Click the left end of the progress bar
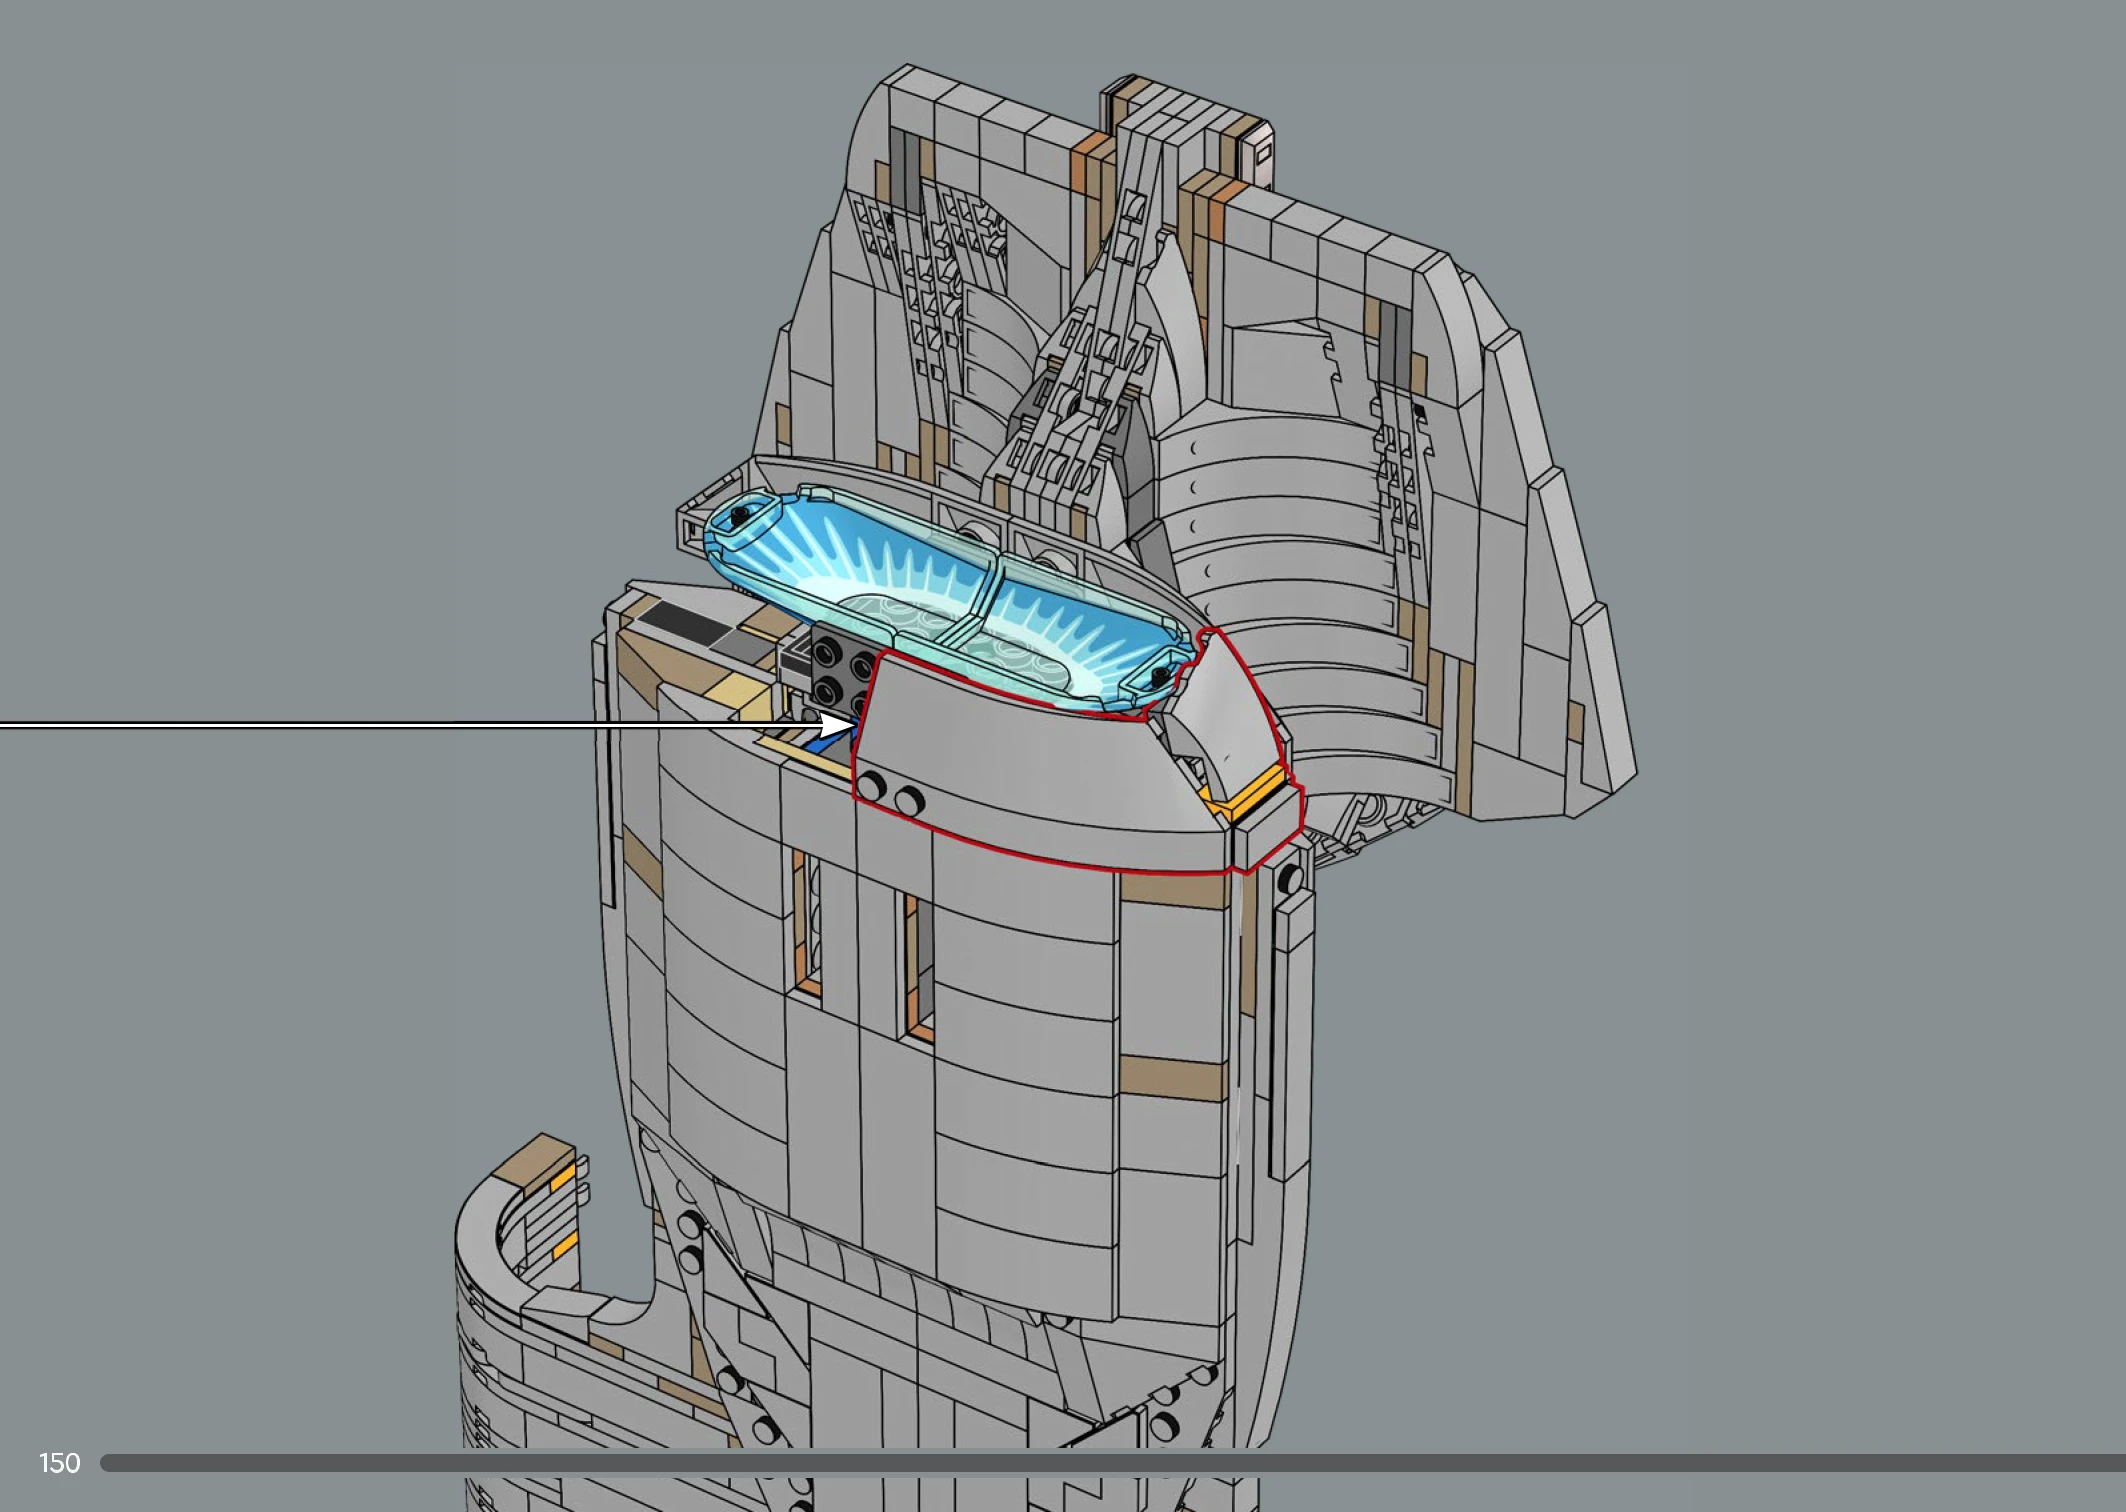 (x=110, y=1463)
